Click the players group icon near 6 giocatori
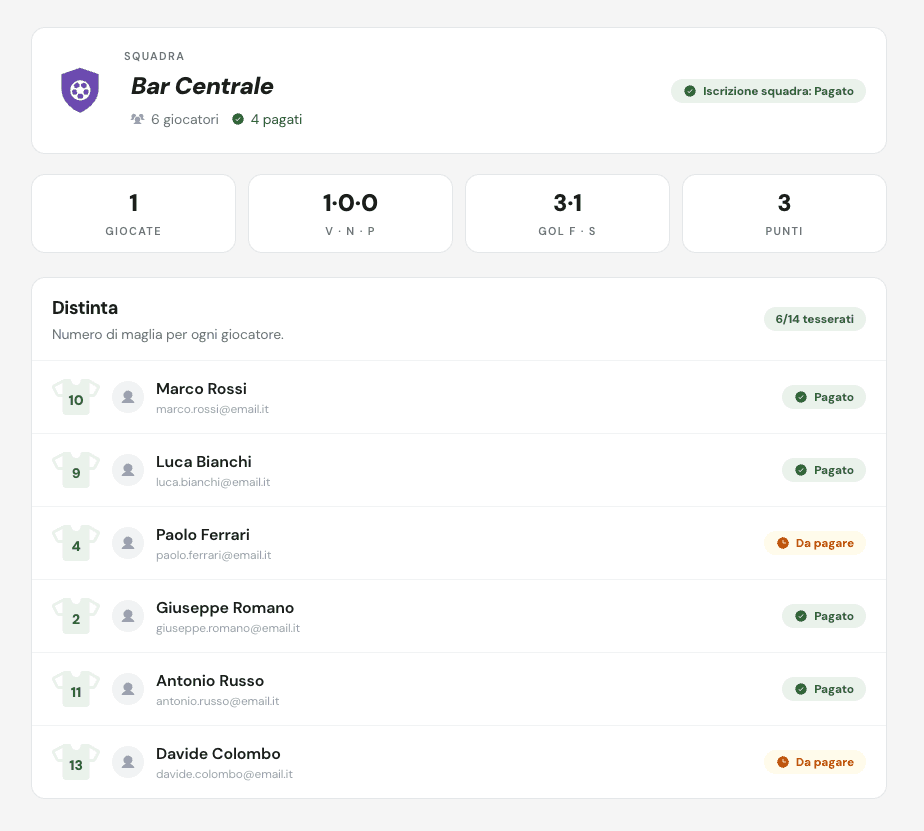 pos(137,119)
